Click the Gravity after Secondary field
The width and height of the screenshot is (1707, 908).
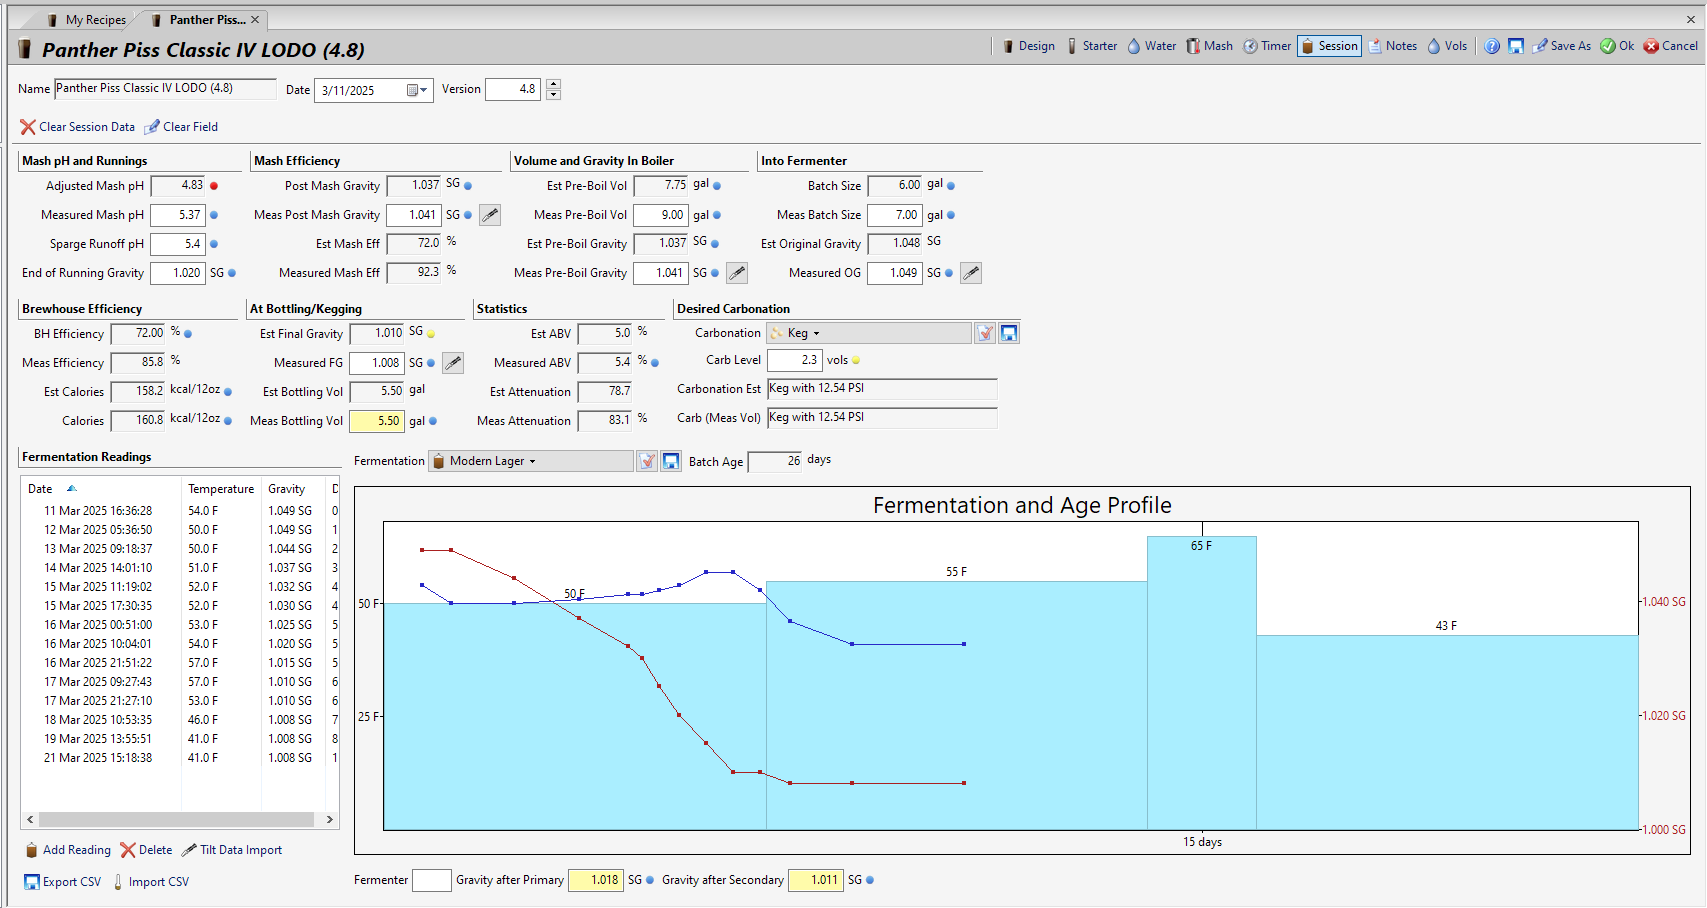point(816,880)
